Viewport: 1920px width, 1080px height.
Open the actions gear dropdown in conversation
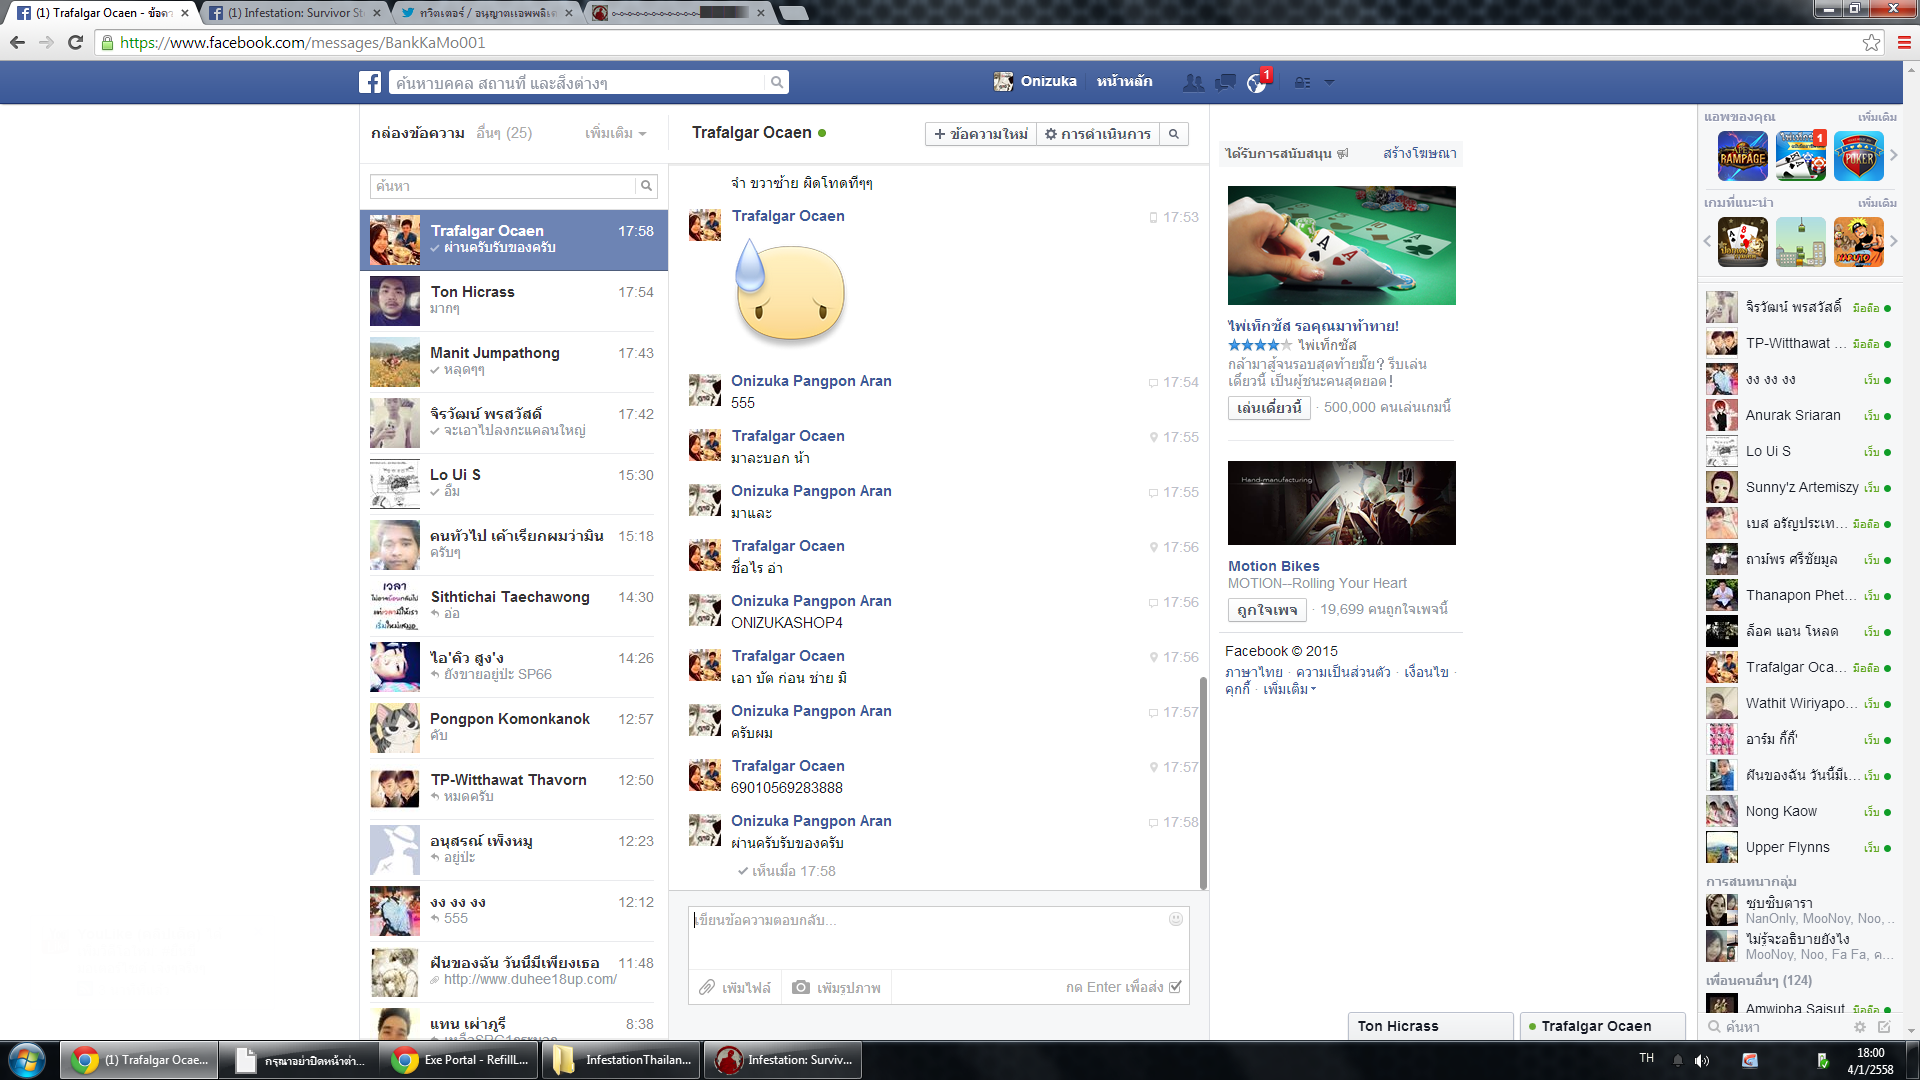coord(1097,134)
